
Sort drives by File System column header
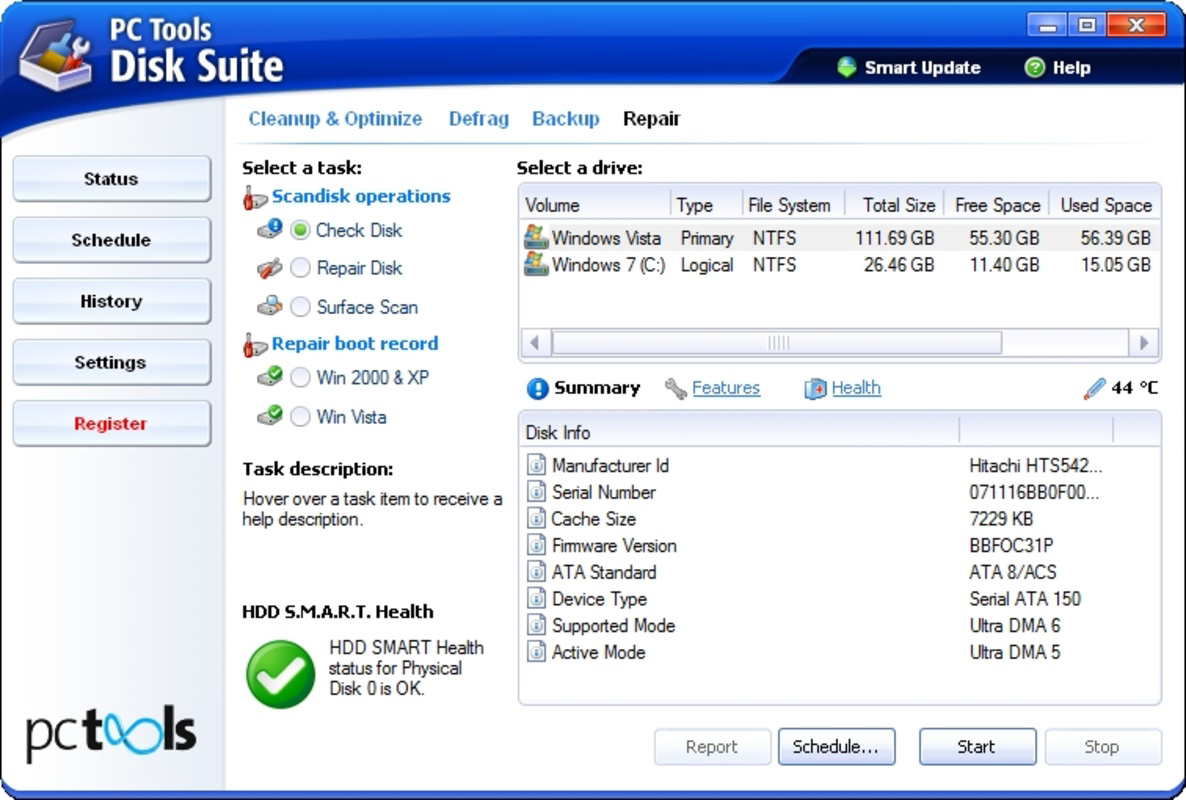(793, 205)
